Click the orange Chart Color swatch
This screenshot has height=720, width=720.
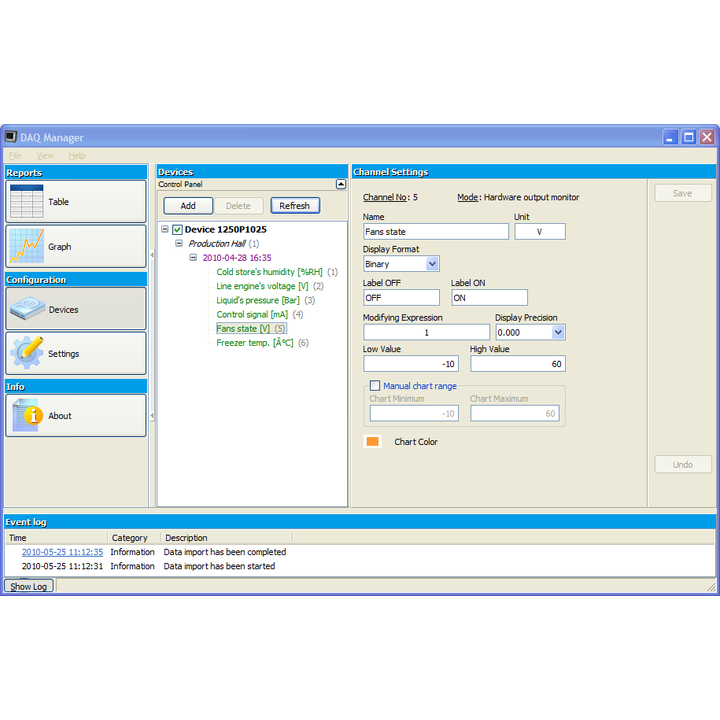click(373, 441)
